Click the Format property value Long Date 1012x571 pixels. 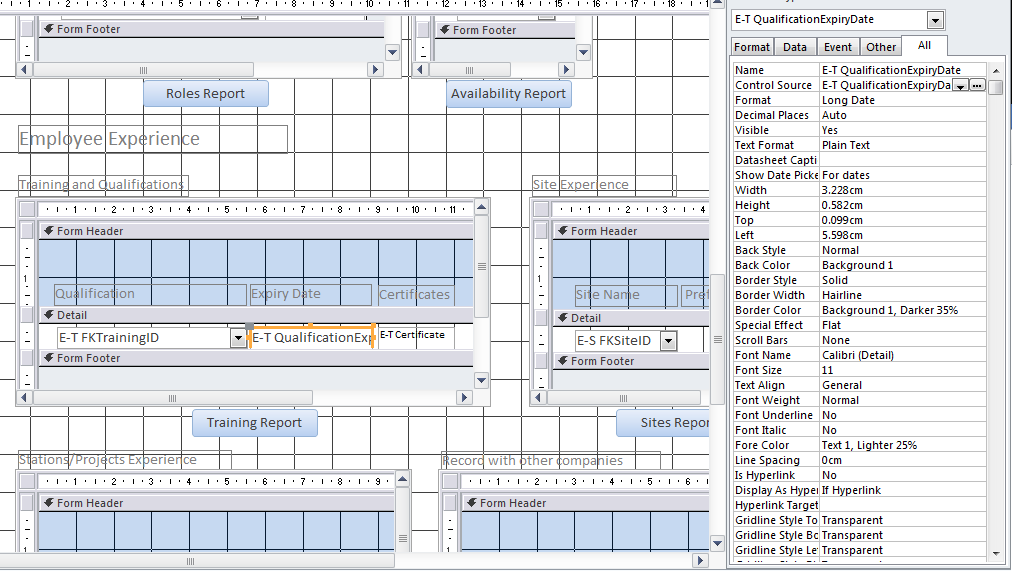click(903, 100)
